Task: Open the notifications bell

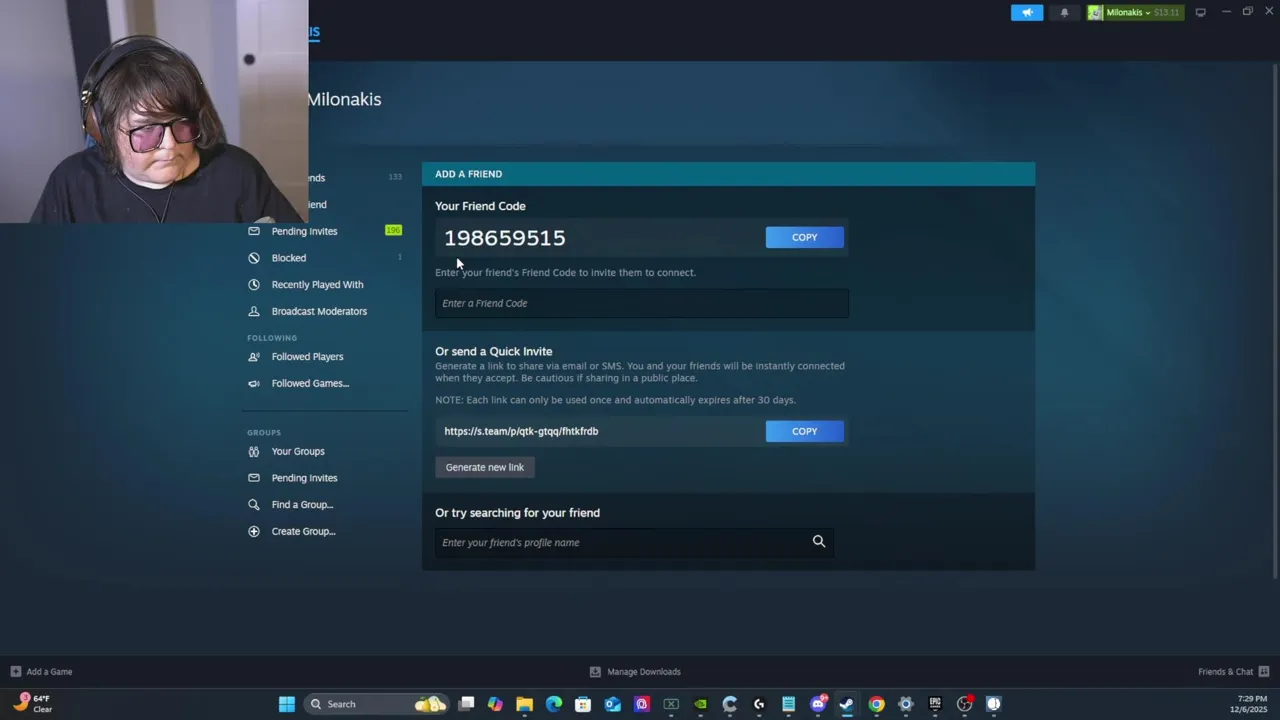Action: click(1064, 12)
